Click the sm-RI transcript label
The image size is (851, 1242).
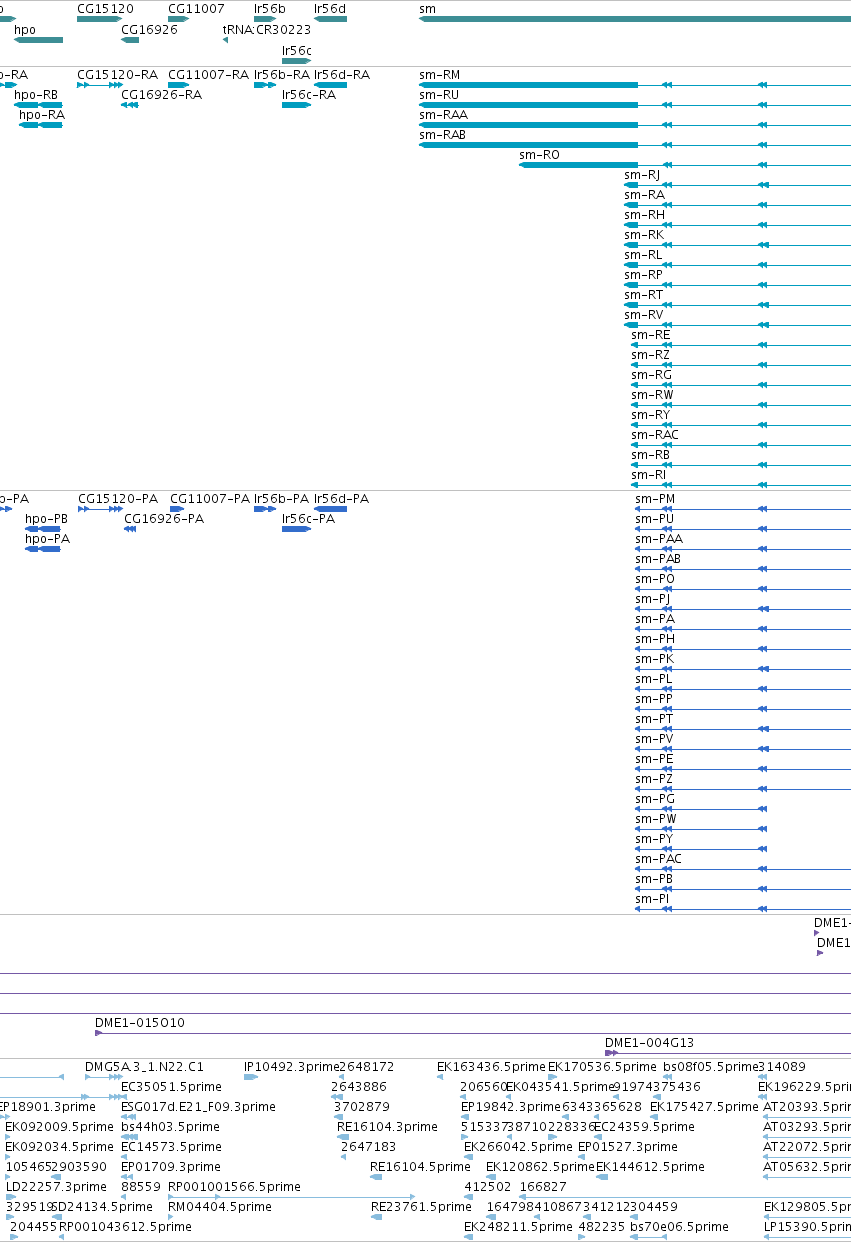[x=648, y=475]
